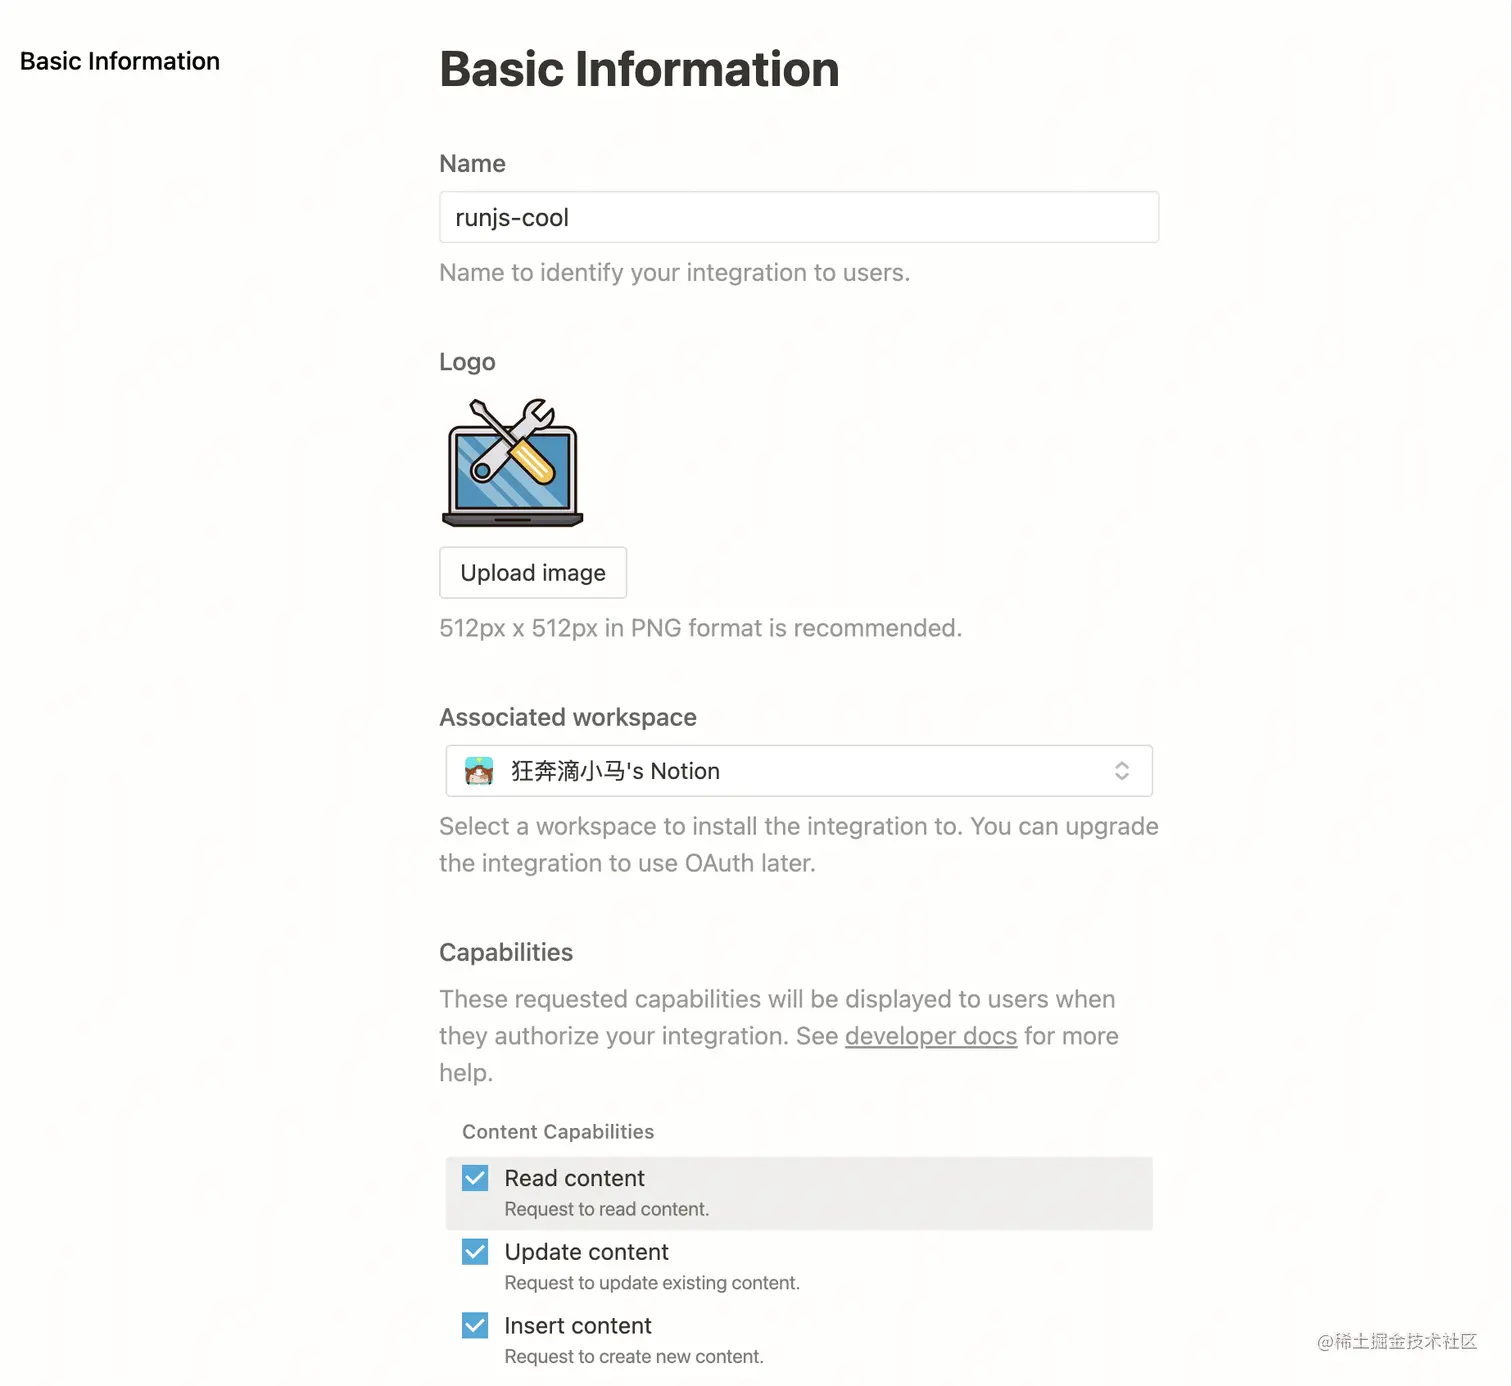The image size is (1512, 1386).
Task: Click the Capabilities heading
Action: pyautogui.click(x=506, y=952)
